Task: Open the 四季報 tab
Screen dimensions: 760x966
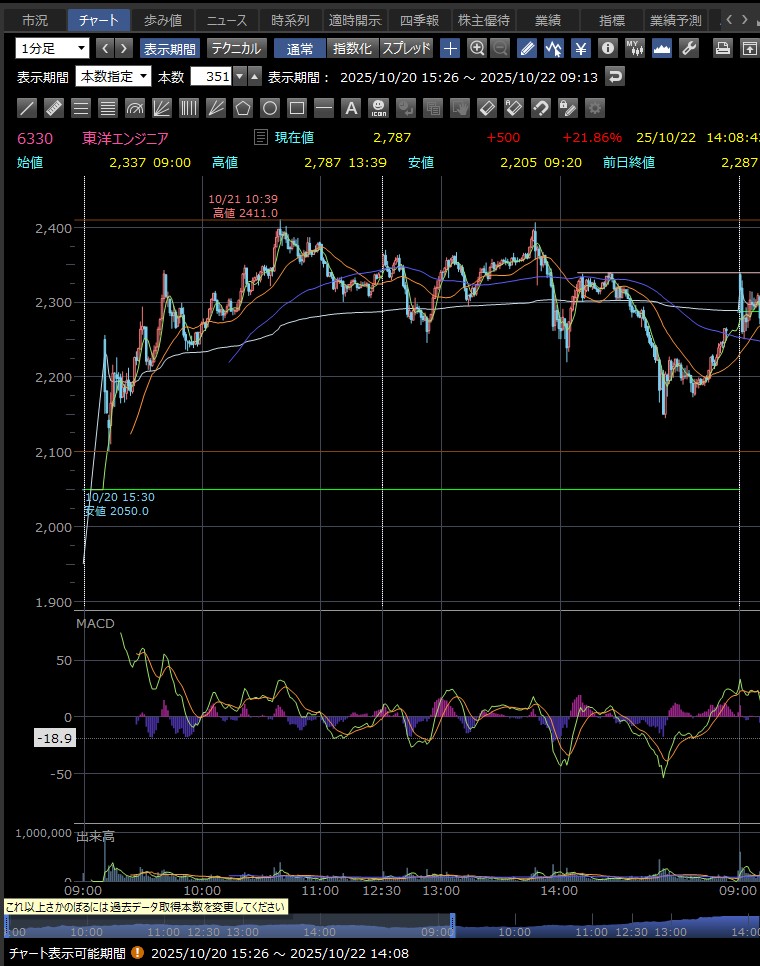Action: (419, 20)
